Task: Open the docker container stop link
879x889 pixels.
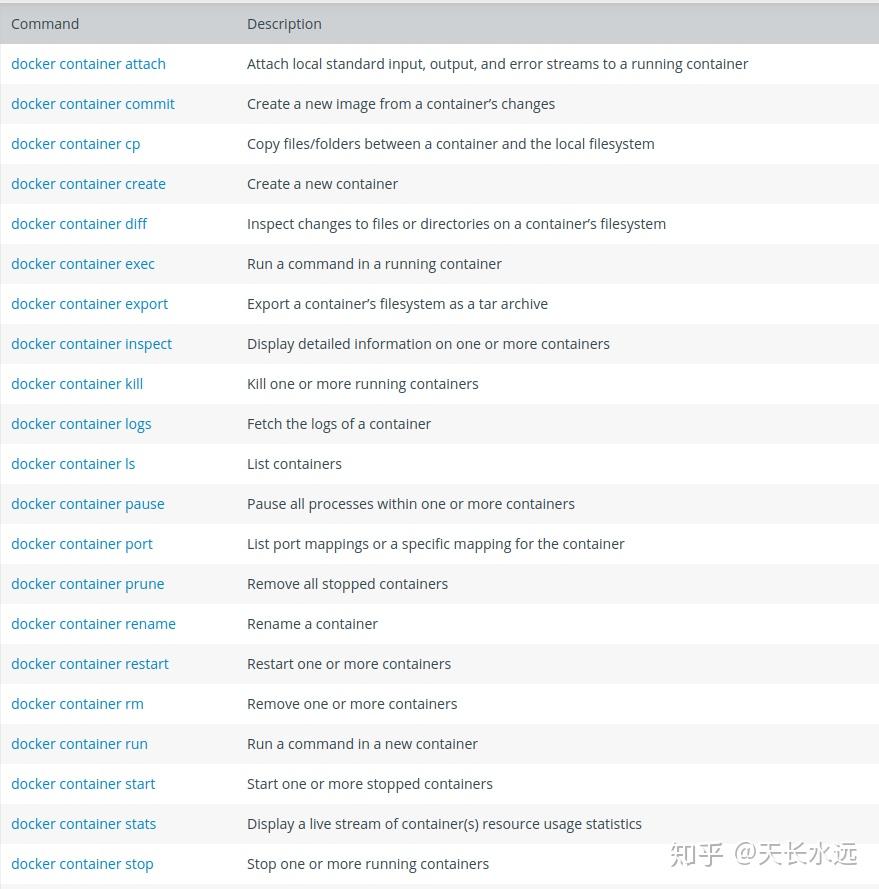Action: pyautogui.click(x=82, y=865)
